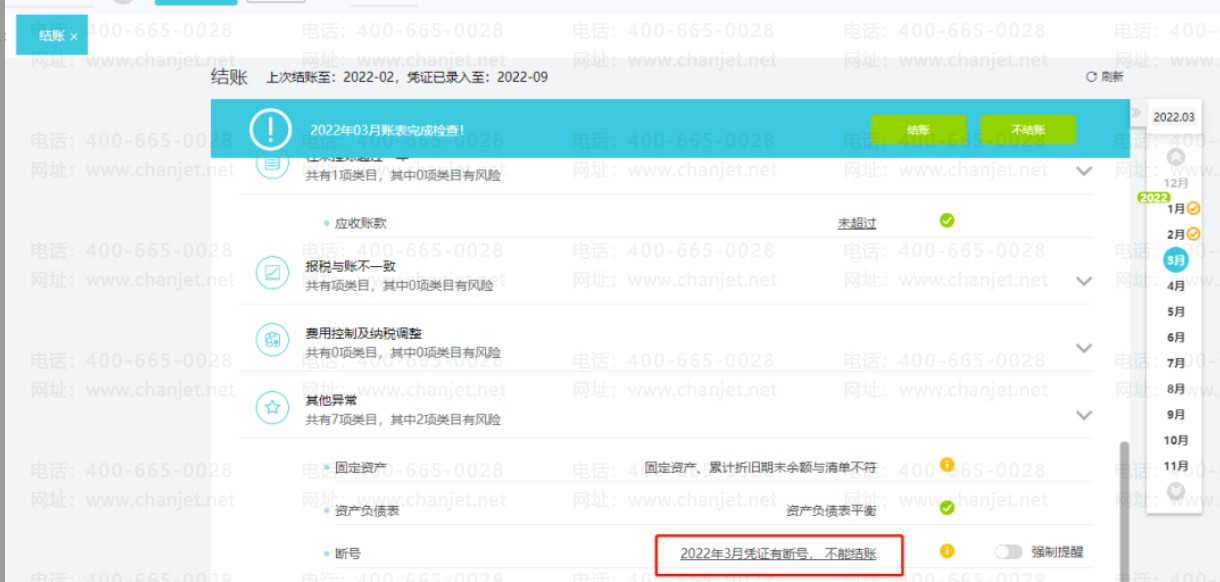
Task: Collapse the 往来挂账超过一年 section chevron
Action: click(x=1084, y=171)
